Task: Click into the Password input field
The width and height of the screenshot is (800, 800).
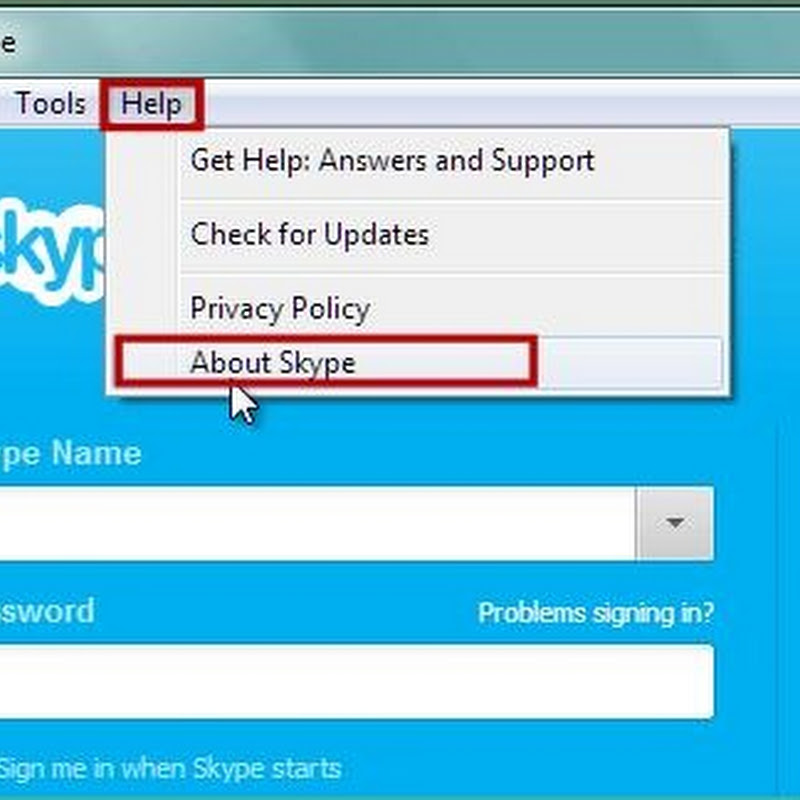Action: click(356, 682)
